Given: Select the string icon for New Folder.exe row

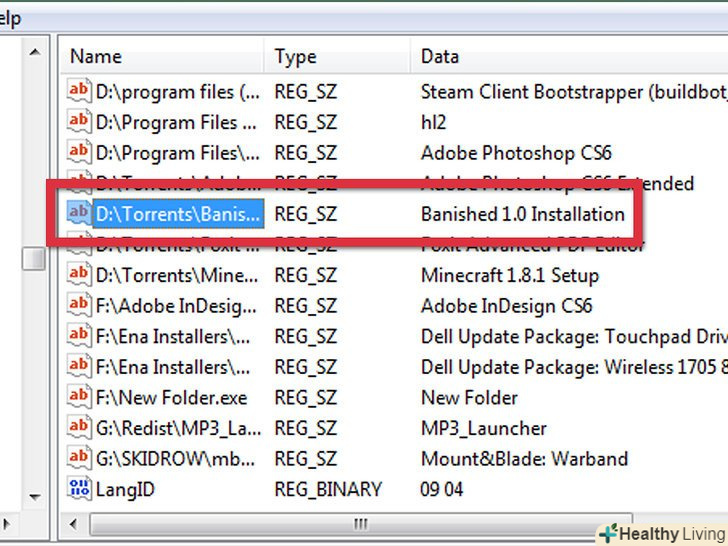Looking at the screenshot, I should coord(78,397).
